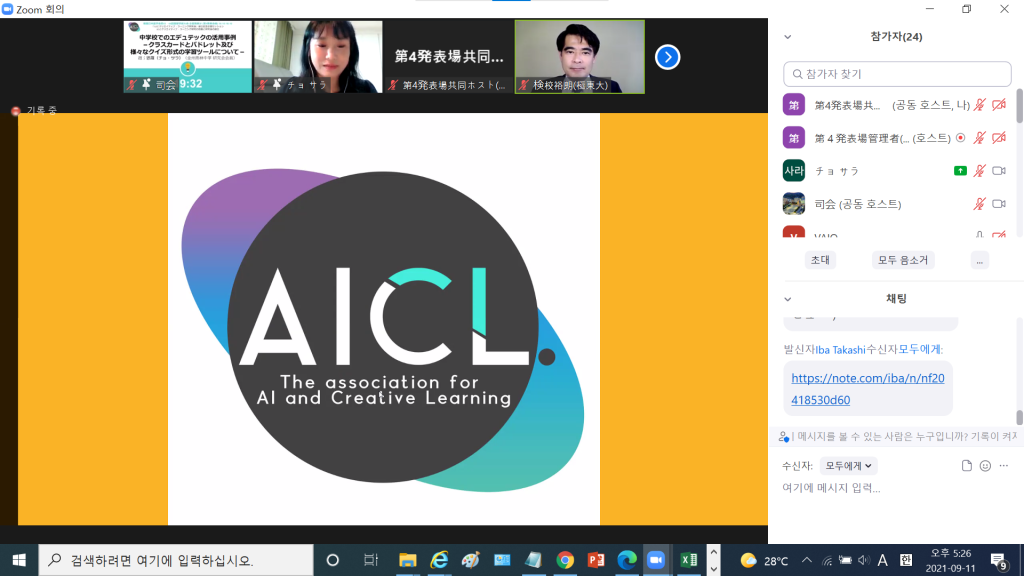Open 수신자 모두에게 recipient dropdown
Screen dimensions: 1024x576
click(x=848, y=466)
